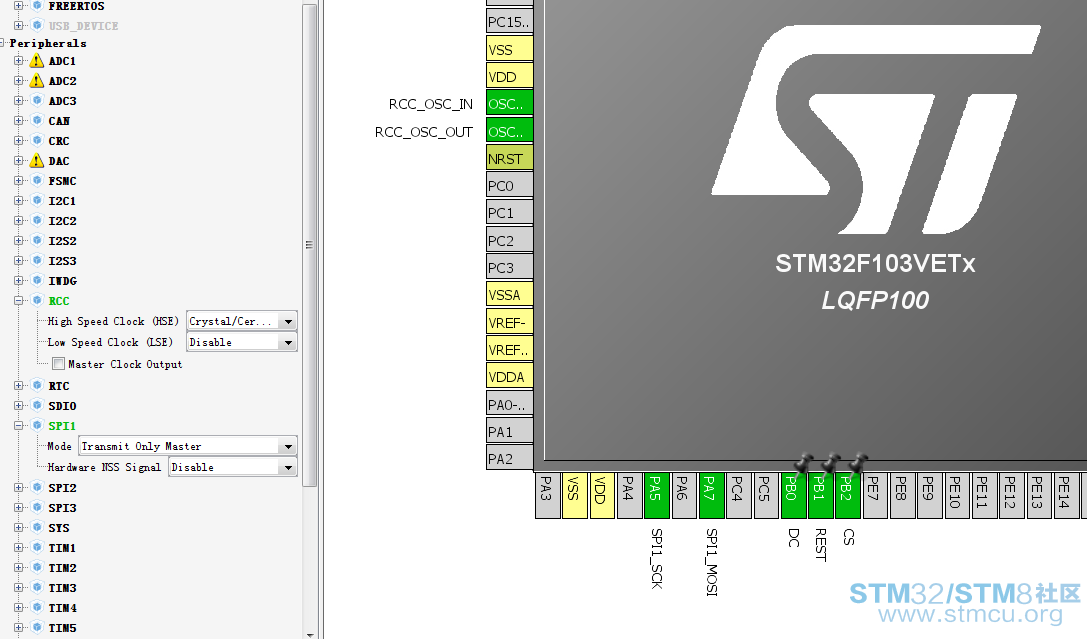Expand the TIM1 tree node
Viewport: 1087px width, 639px height.
19,548
